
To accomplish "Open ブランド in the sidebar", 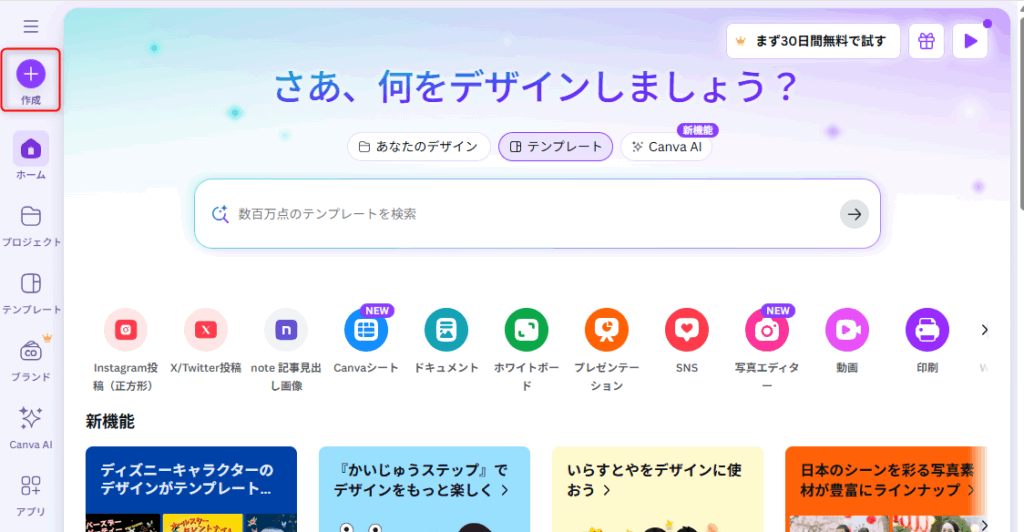I will pyautogui.click(x=31, y=360).
